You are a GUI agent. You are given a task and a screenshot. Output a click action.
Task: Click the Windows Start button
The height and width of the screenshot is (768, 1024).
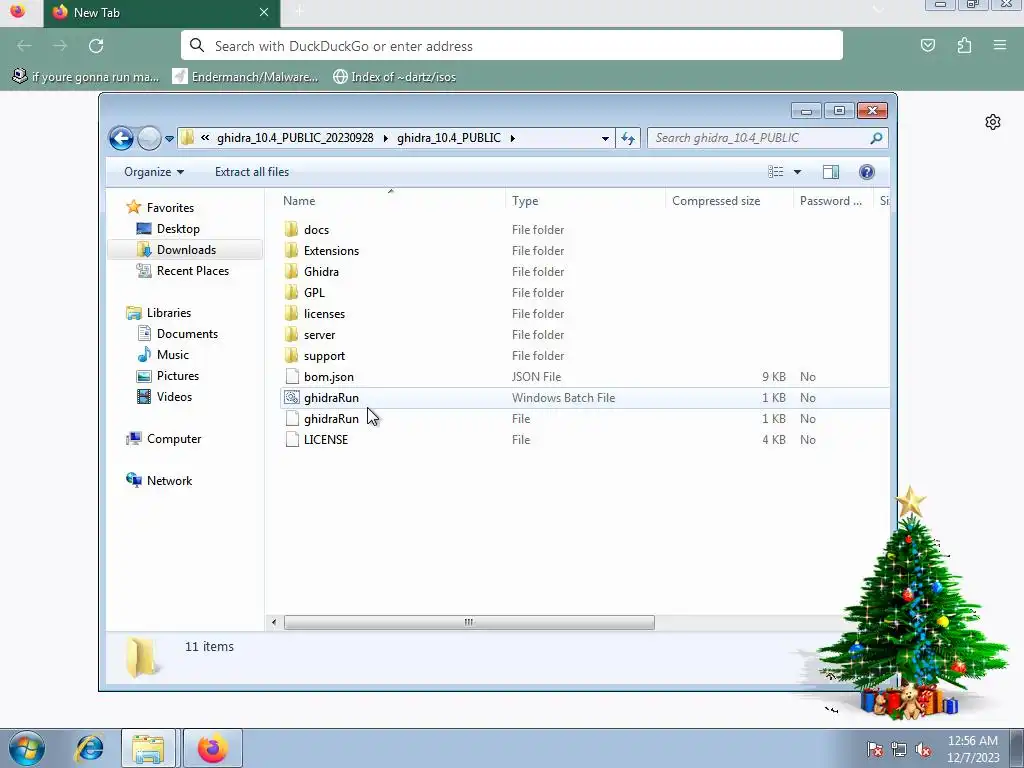pos(26,748)
